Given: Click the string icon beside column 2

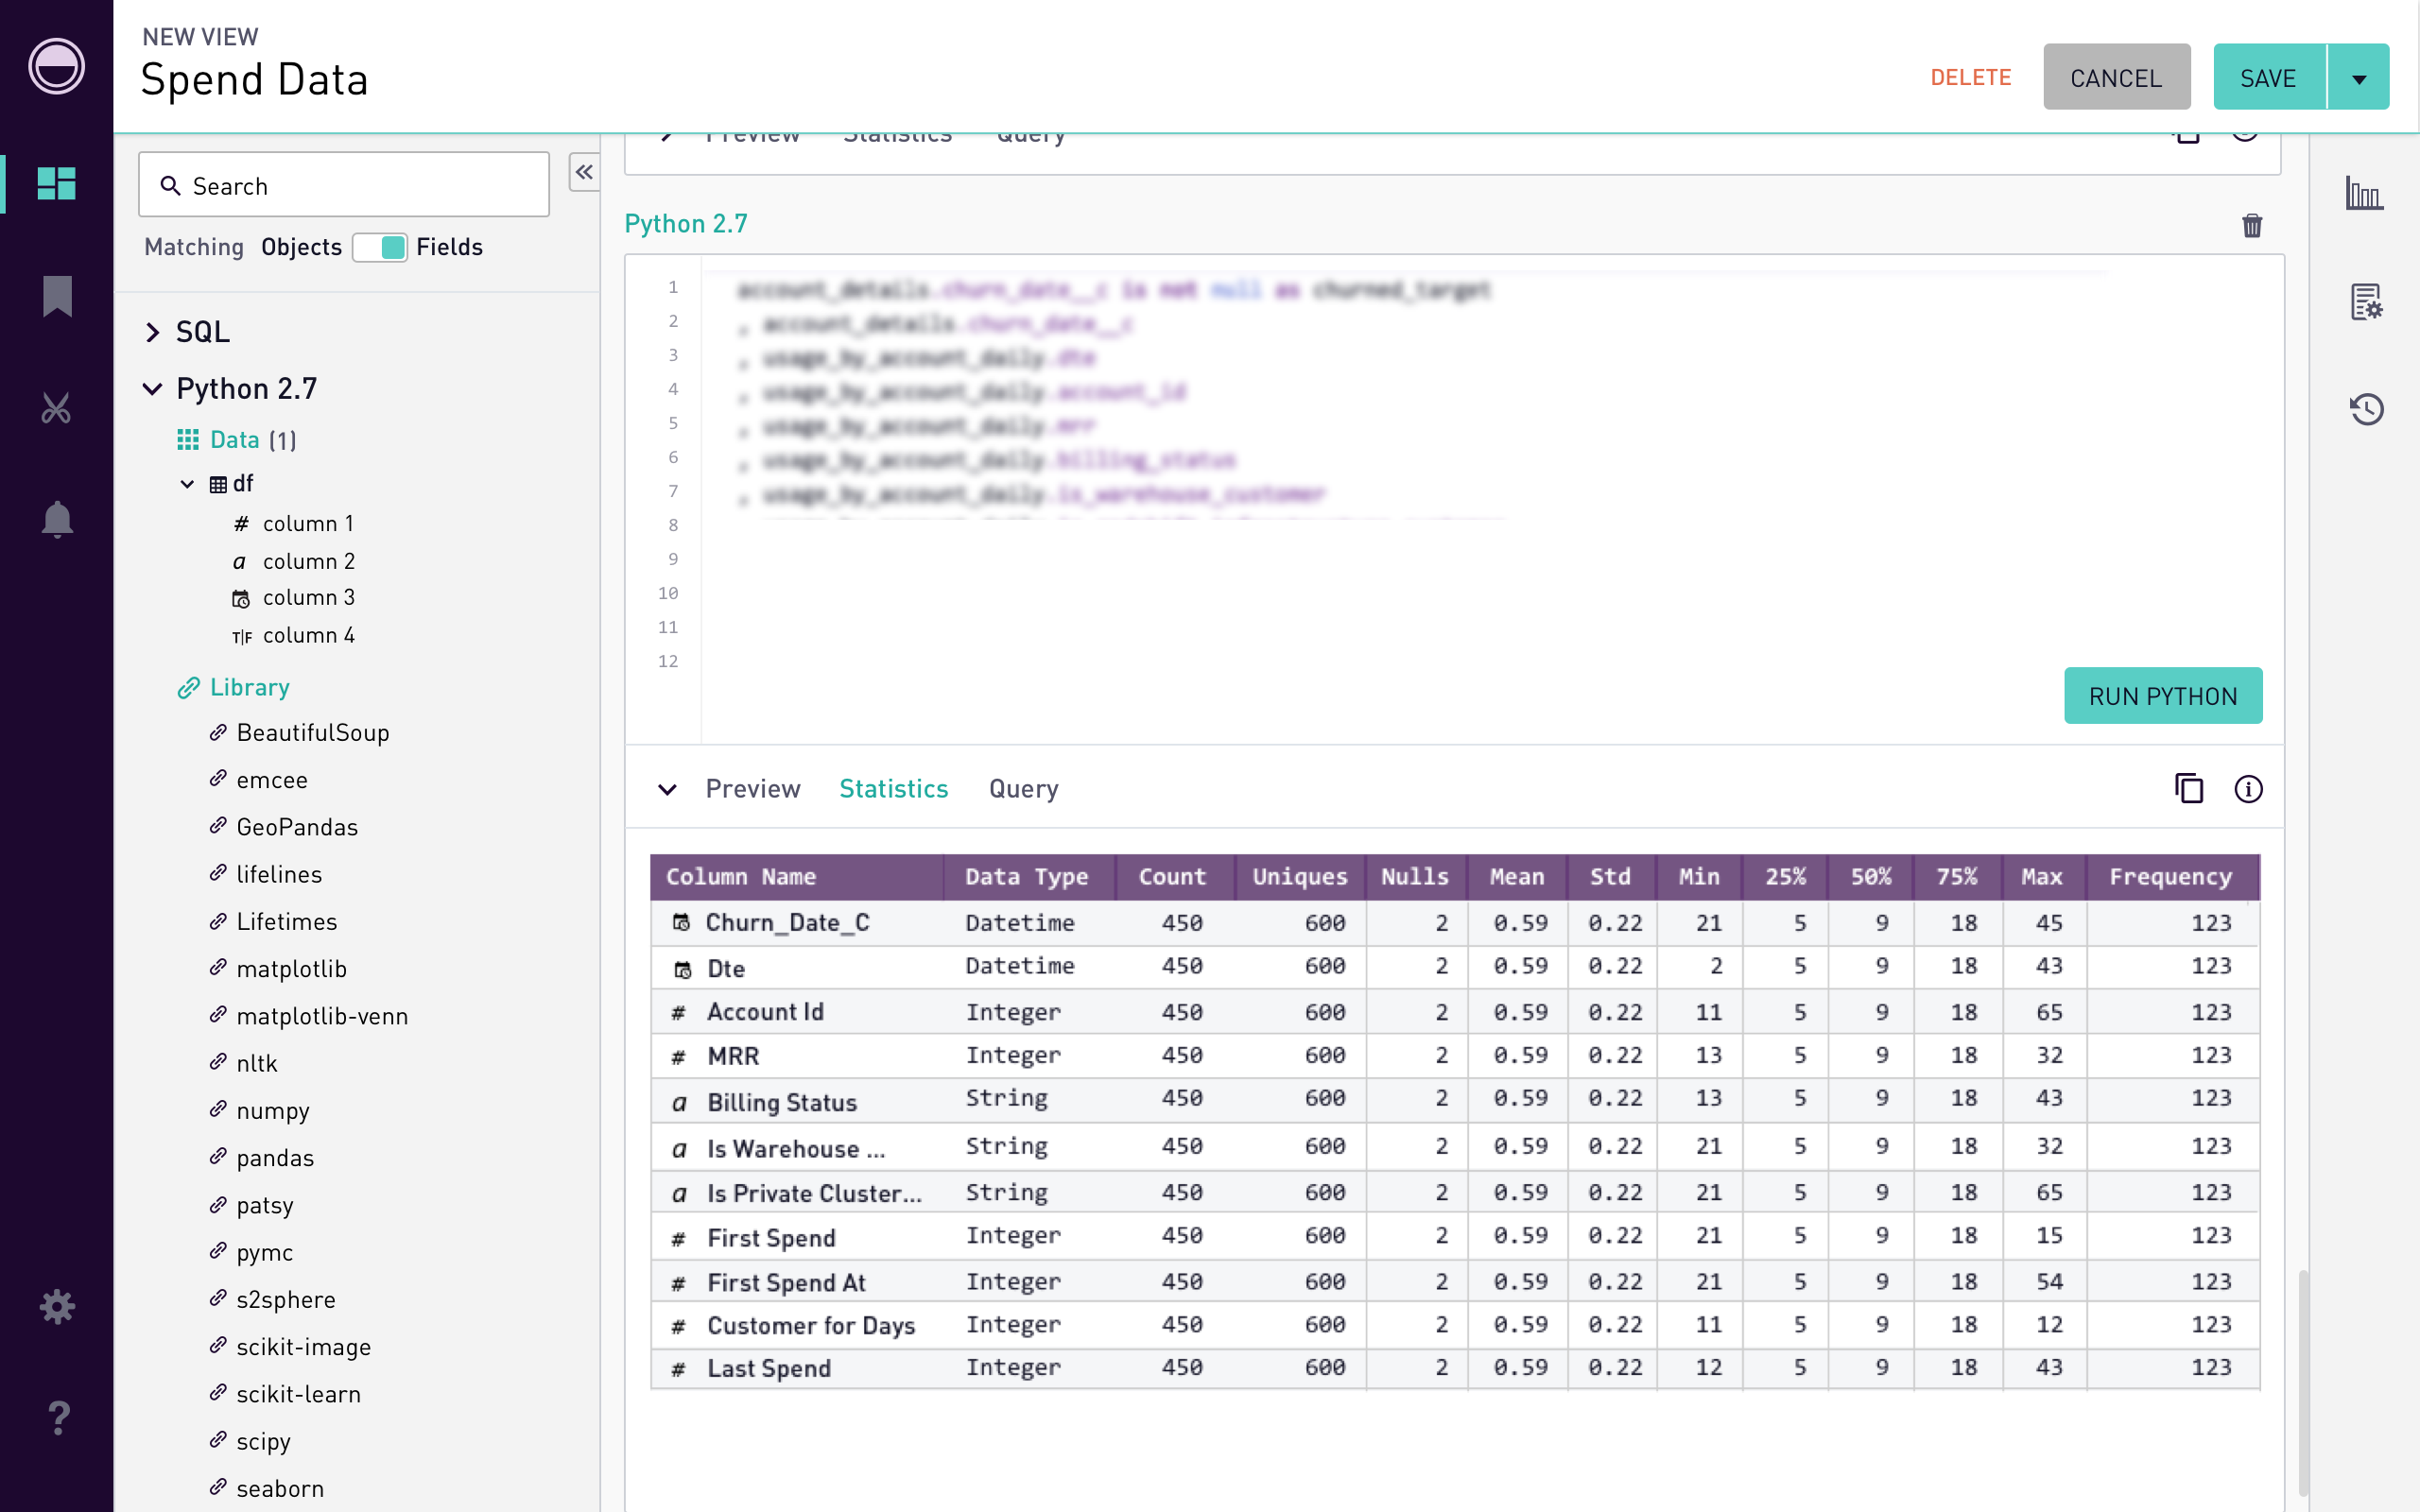Looking at the screenshot, I should (x=239, y=562).
